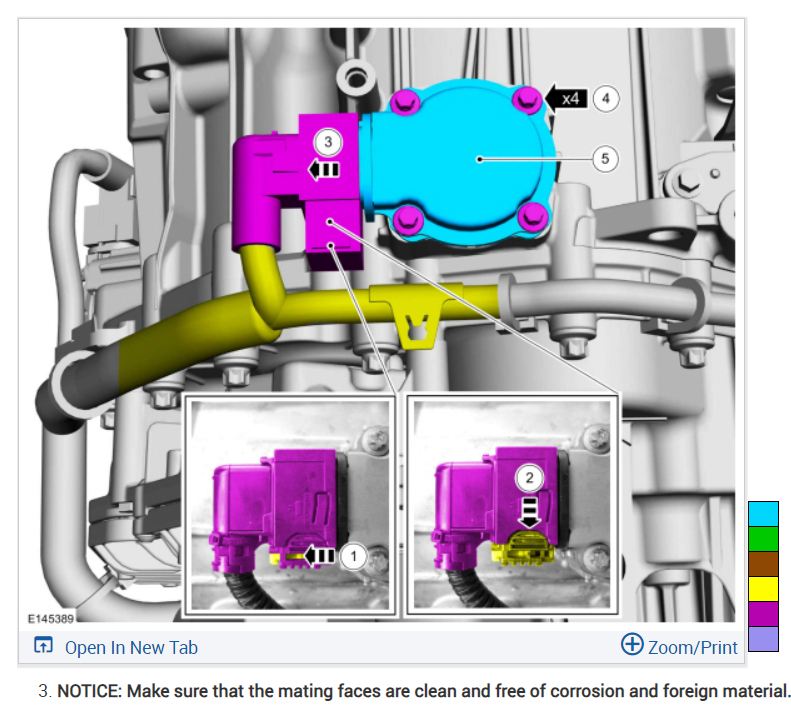Select the green color swatch

pyautogui.click(x=763, y=539)
